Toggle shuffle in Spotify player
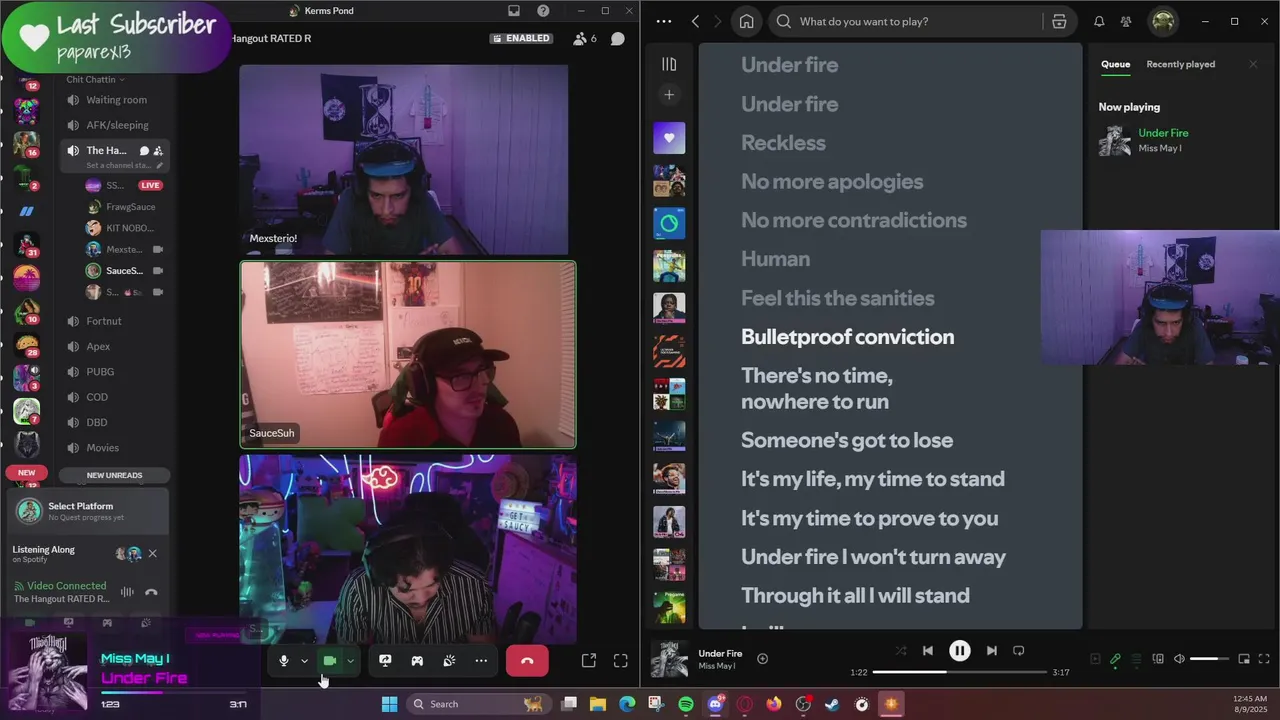 pos(901,650)
